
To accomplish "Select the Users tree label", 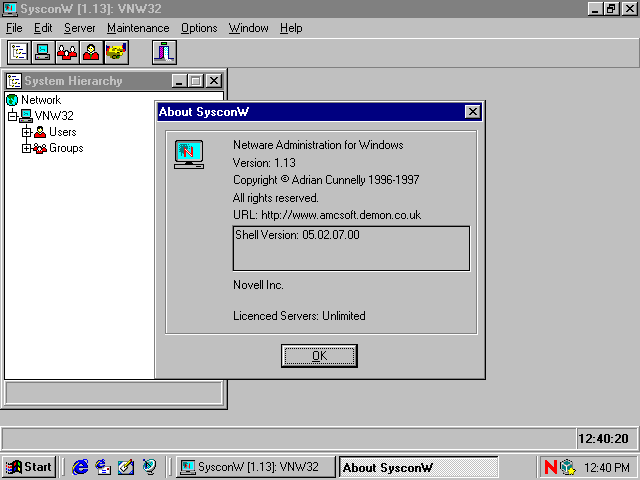I will [x=62, y=132].
